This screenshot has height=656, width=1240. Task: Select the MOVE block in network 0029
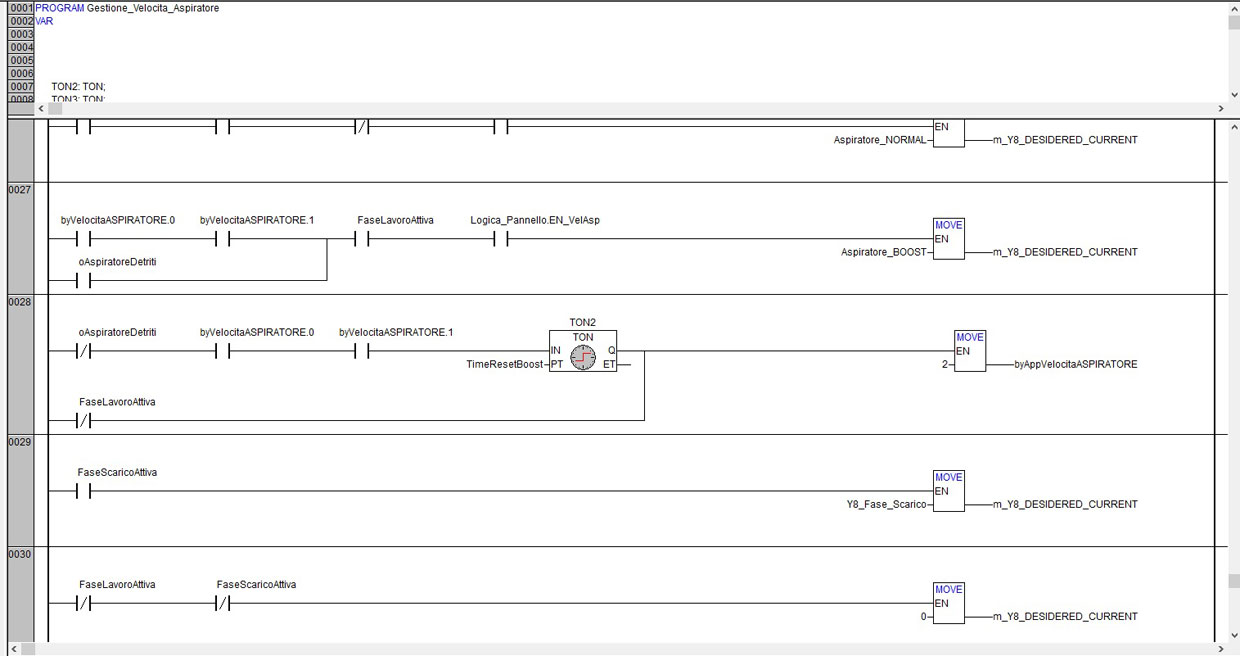[949, 491]
